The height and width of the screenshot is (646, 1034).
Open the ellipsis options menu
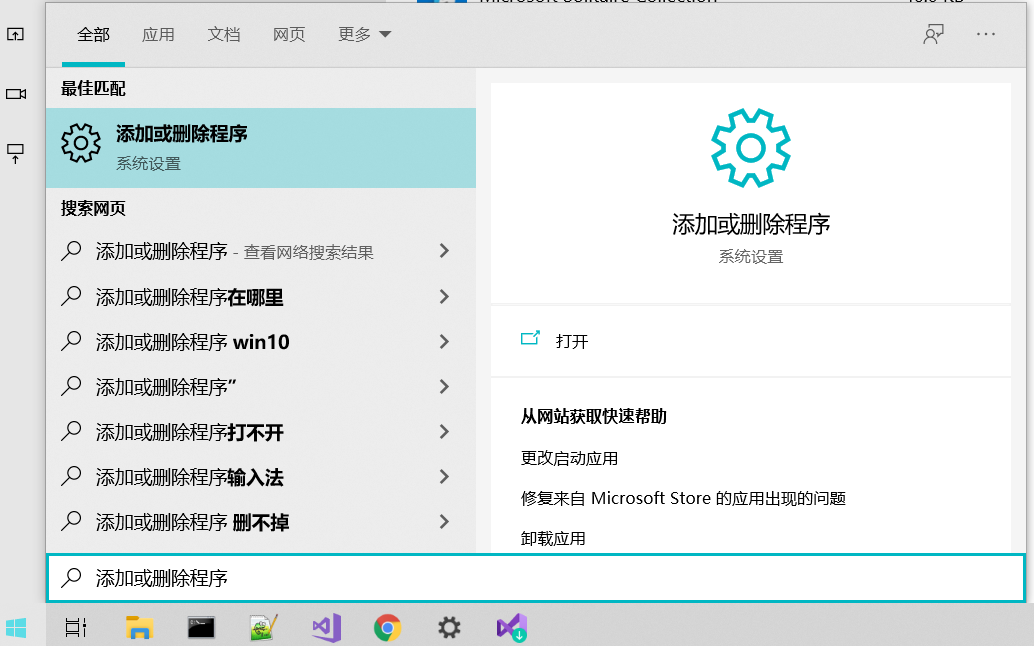[x=986, y=33]
